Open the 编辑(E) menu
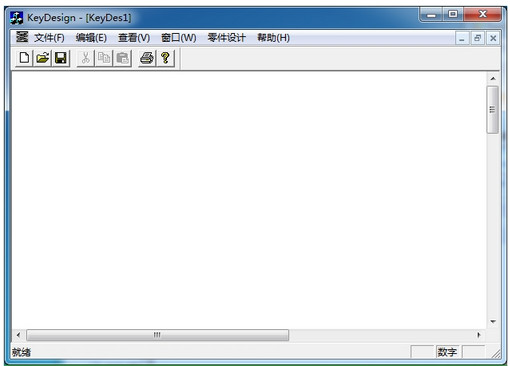The width and height of the screenshot is (510, 366). [x=91, y=38]
